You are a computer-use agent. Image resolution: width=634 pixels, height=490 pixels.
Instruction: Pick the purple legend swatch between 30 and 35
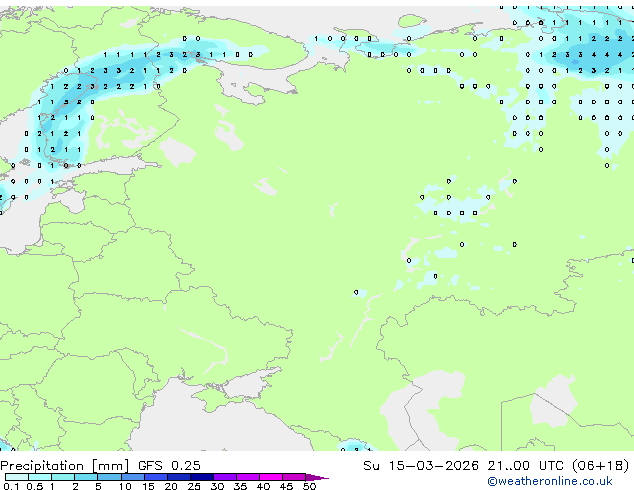pyautogui.click(x=225, y=477)
